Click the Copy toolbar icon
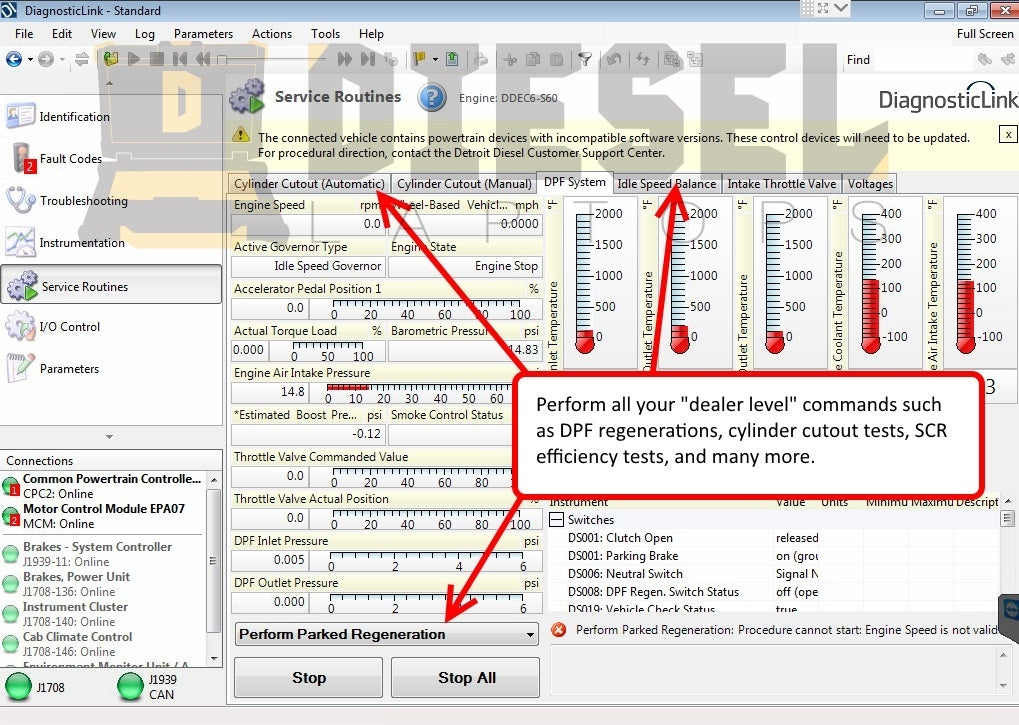The width and height of the screenshot is (1019, 725). pos(533,59)
